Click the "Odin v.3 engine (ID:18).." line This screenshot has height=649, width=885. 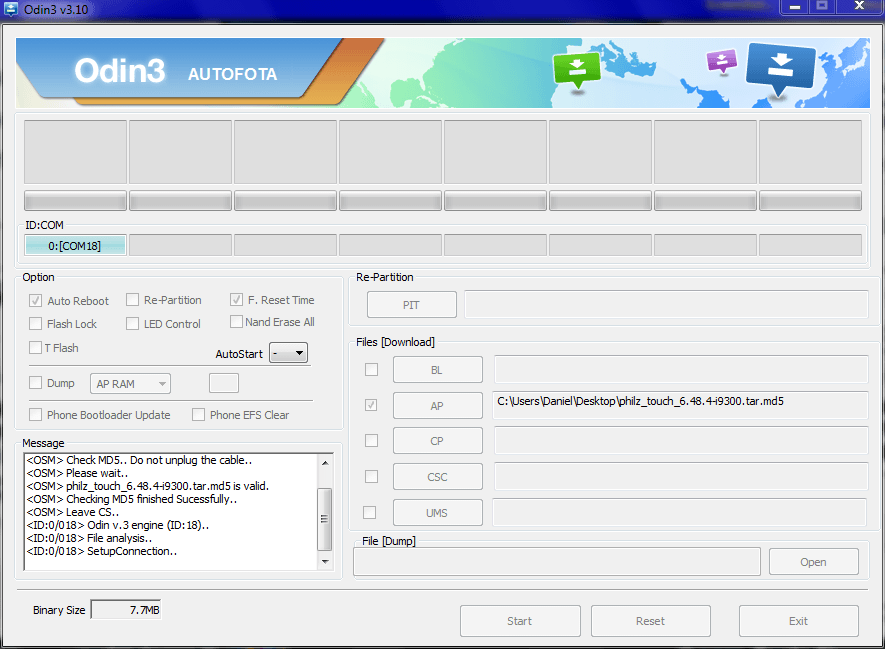pyautogui.click(x=118, y=525)
